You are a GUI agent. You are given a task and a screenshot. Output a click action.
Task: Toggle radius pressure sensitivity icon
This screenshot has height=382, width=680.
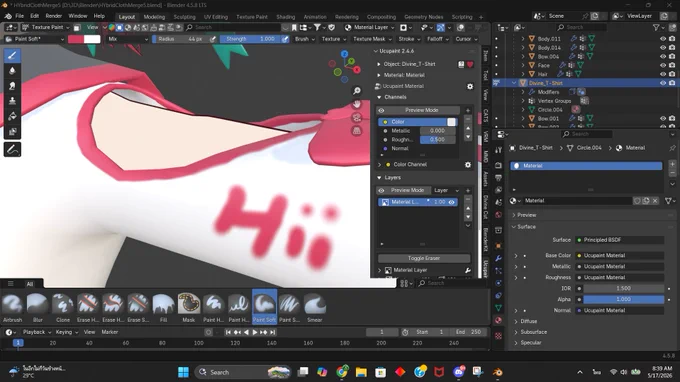pos(212,39)
